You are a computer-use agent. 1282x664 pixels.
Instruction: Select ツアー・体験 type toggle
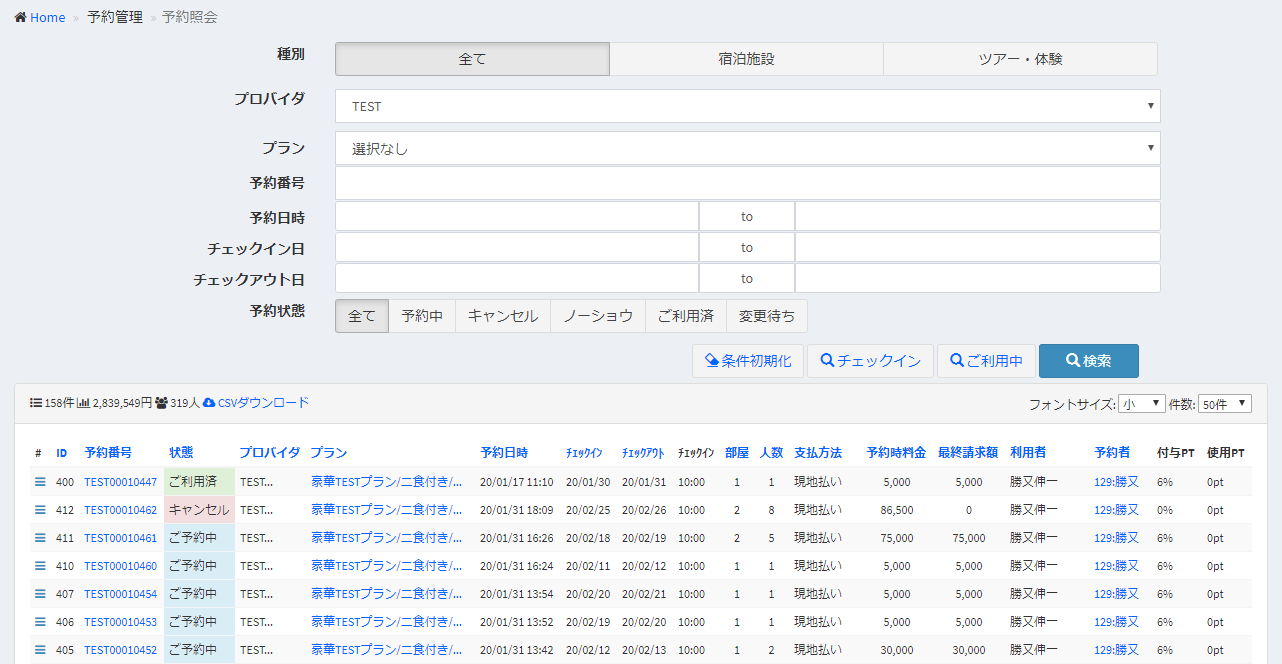(1020, 59)
